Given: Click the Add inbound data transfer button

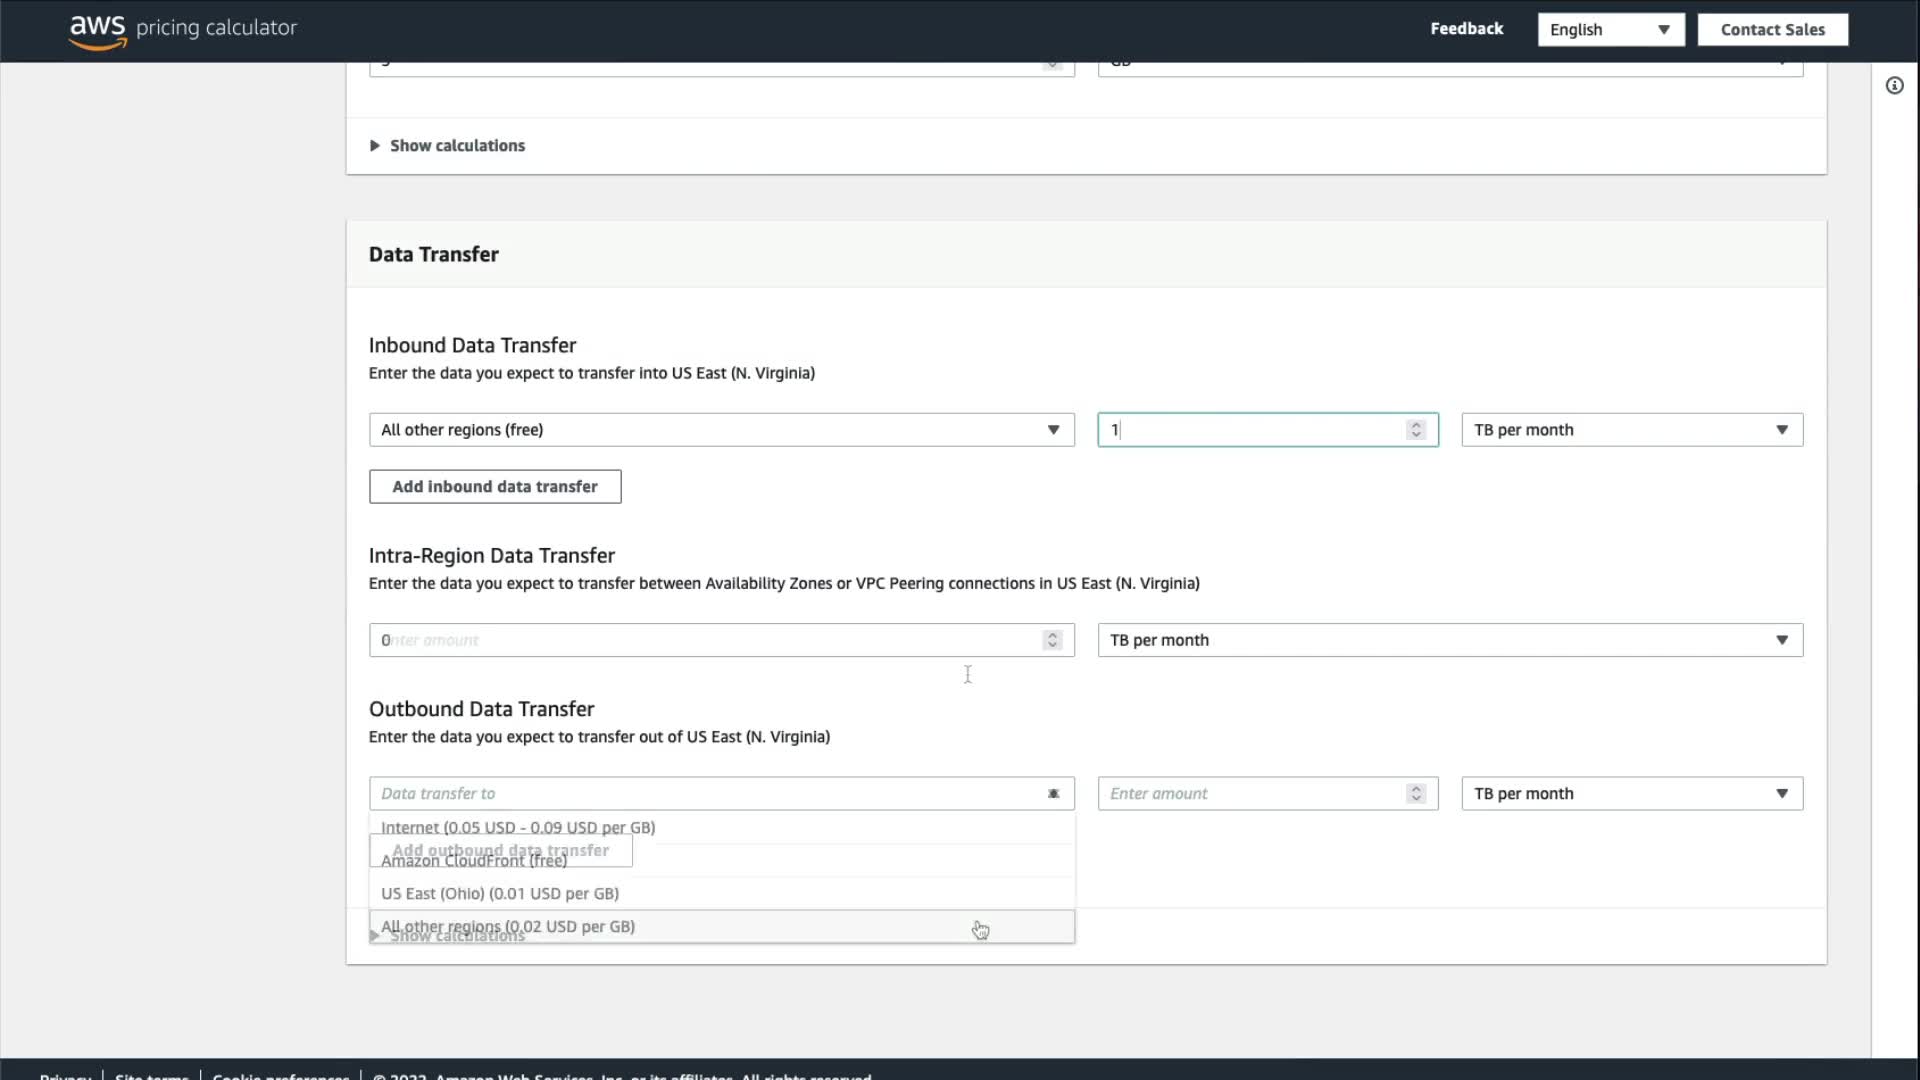Looking at the screenshot, I should 495,487.
